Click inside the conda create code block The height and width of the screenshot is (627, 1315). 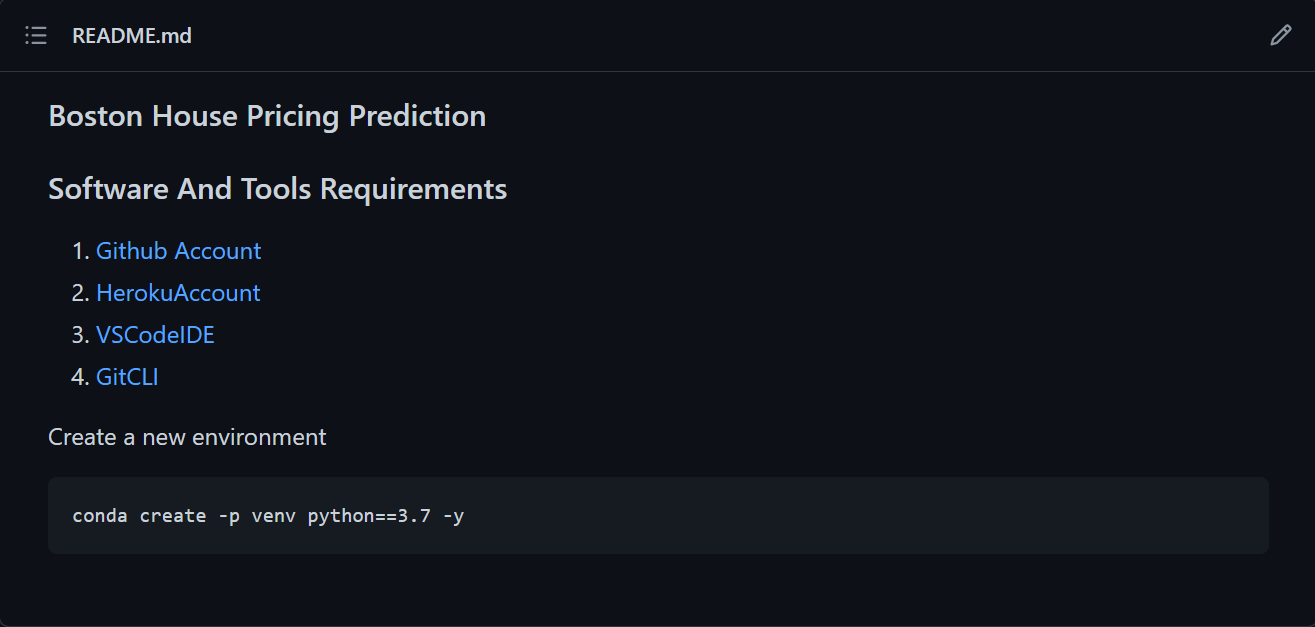click(x=658, y=516)
